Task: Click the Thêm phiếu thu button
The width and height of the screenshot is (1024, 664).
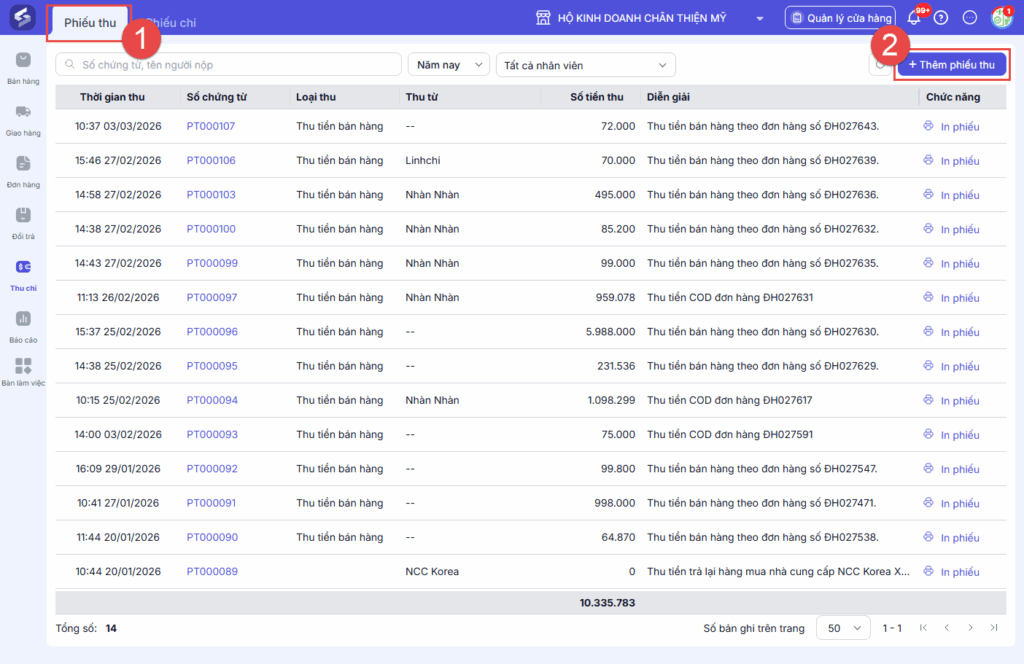Action: pos(951,65)
